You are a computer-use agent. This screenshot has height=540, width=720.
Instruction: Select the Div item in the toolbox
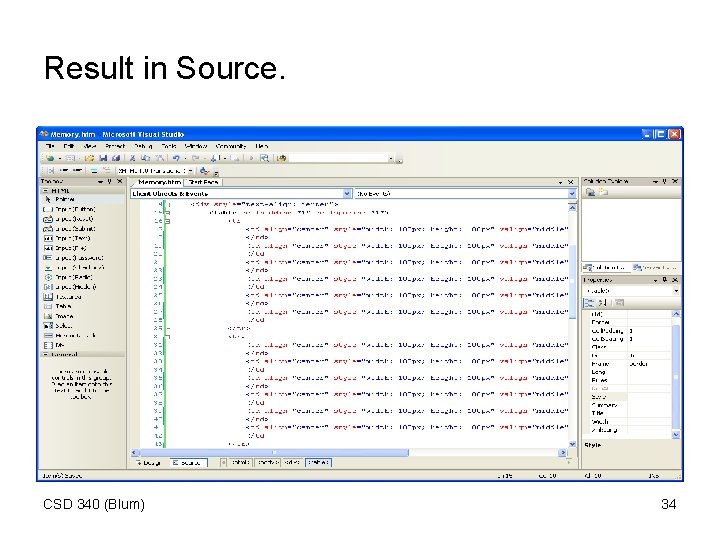(82, 345)
